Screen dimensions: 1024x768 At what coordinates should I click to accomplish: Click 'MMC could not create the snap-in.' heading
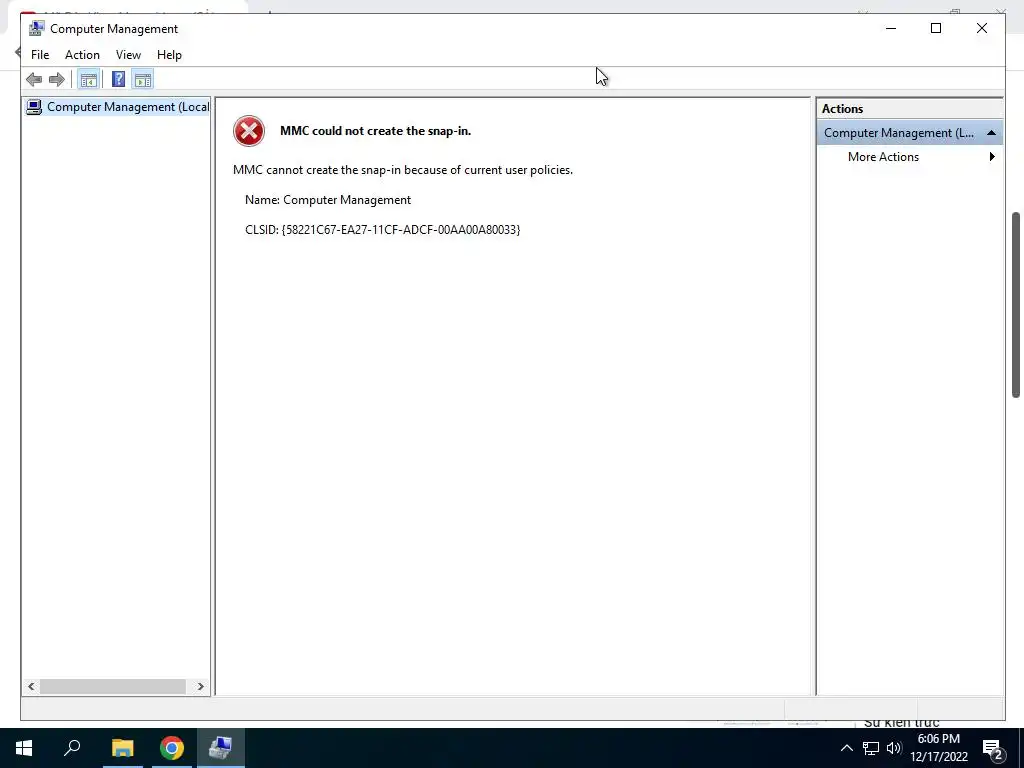376,131
